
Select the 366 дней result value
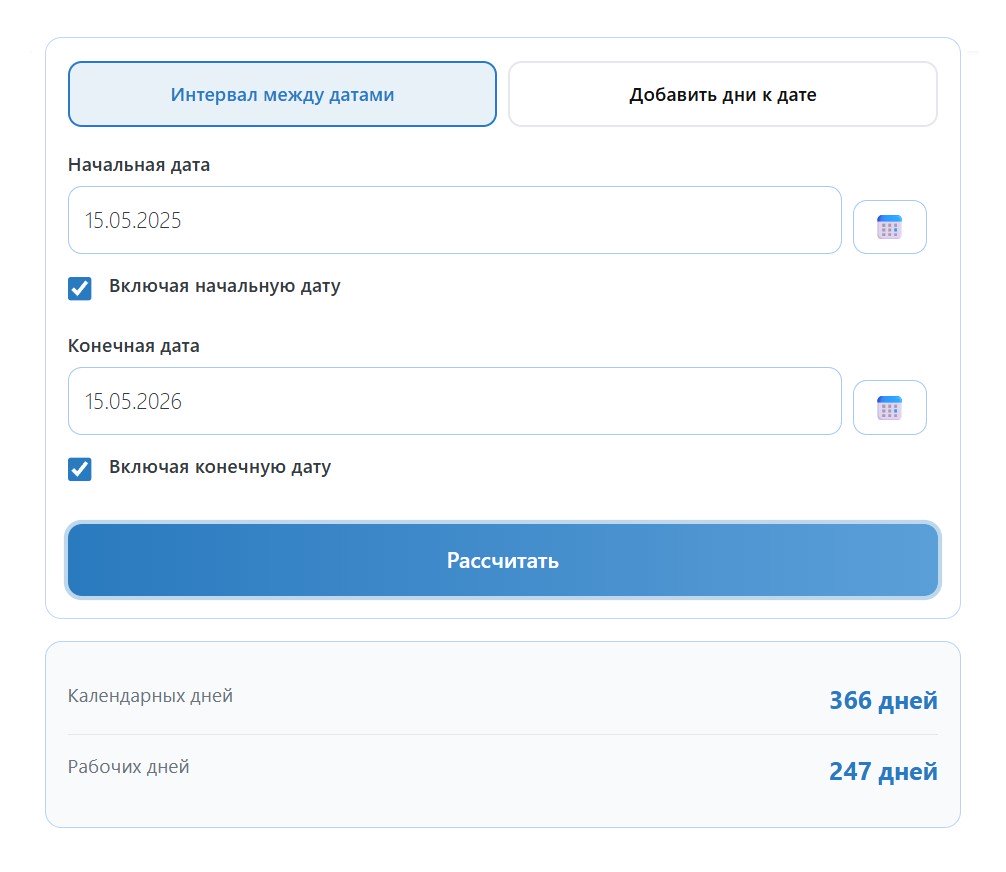click(x=883, y=700)
